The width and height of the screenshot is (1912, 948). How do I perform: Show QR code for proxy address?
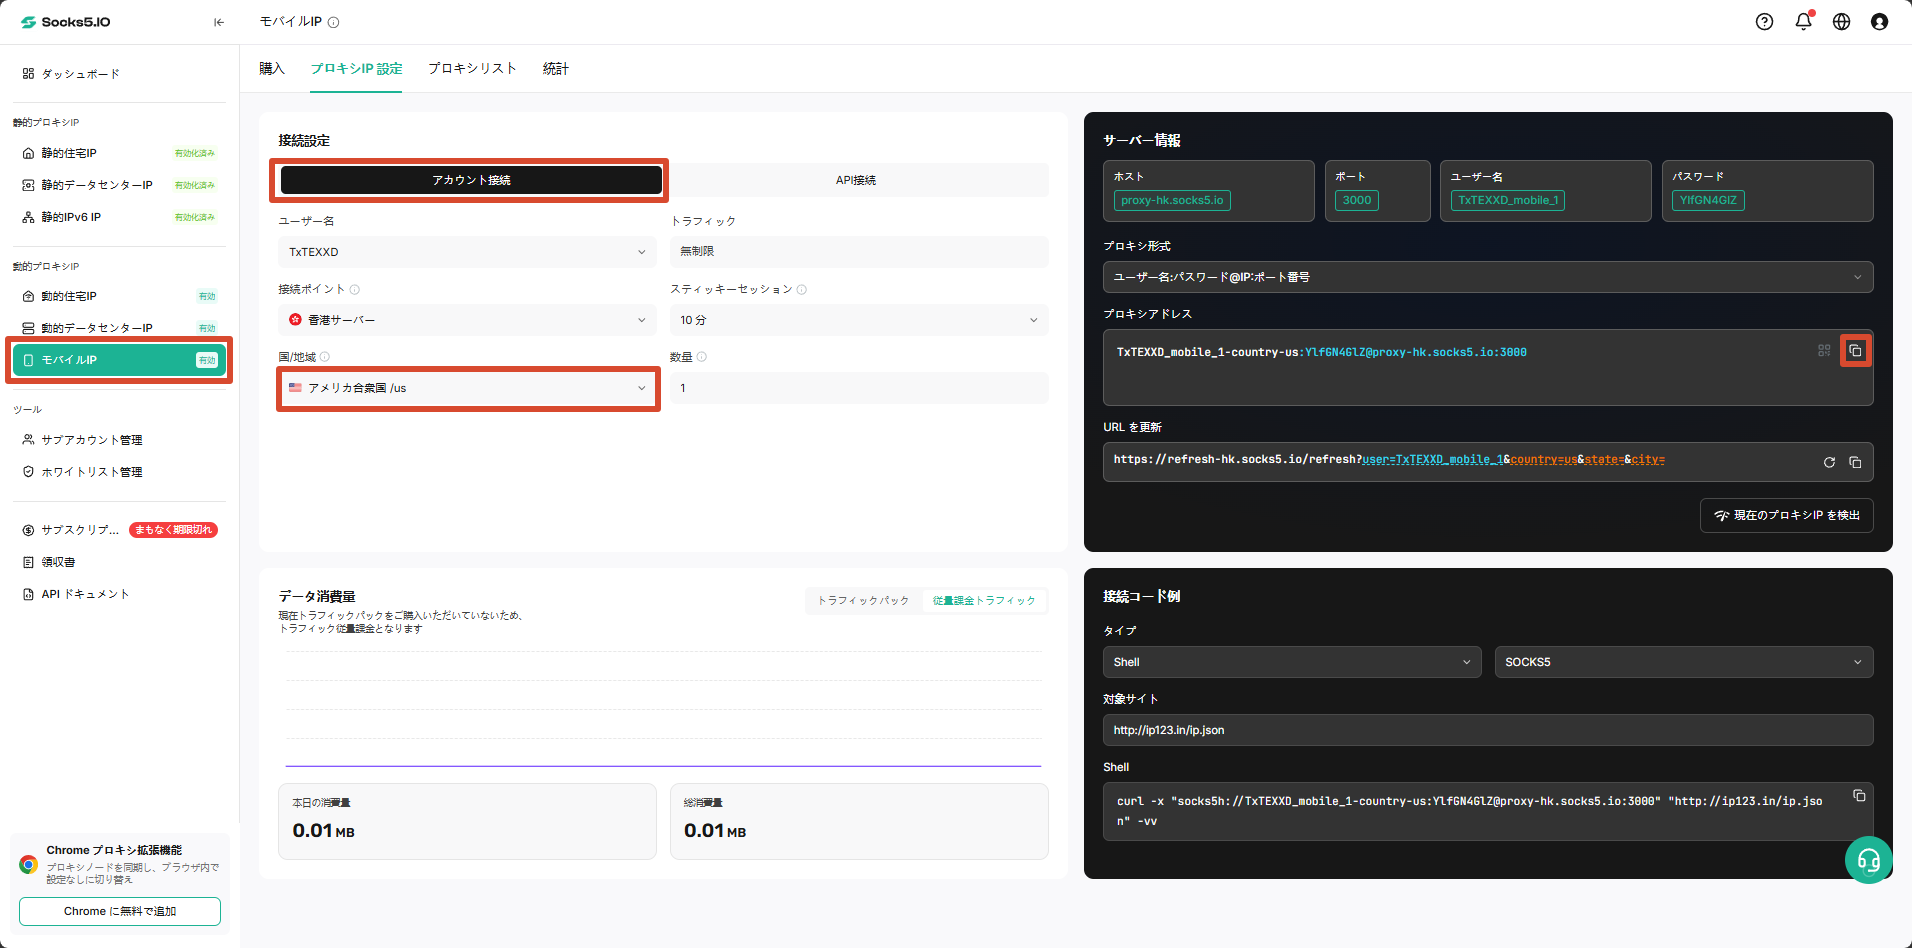[1824, 351]
